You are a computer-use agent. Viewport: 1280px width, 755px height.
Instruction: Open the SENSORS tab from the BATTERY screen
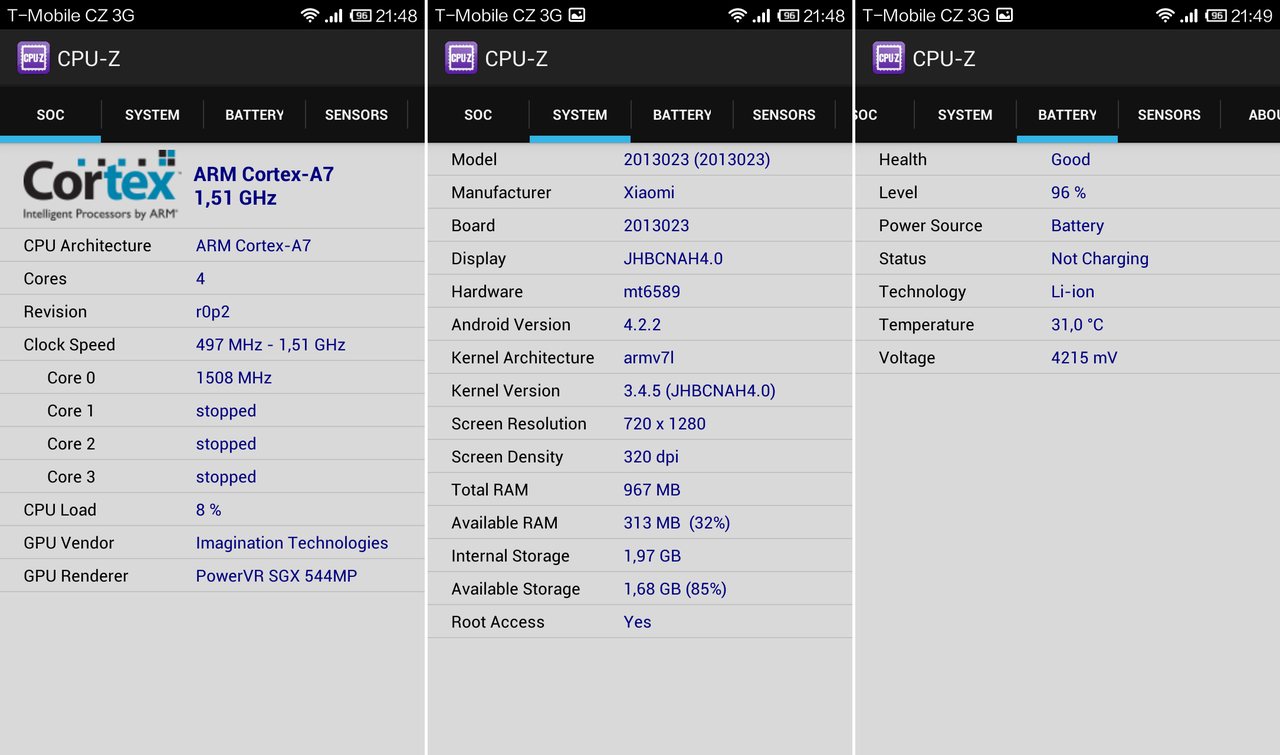click(1169, 115)
